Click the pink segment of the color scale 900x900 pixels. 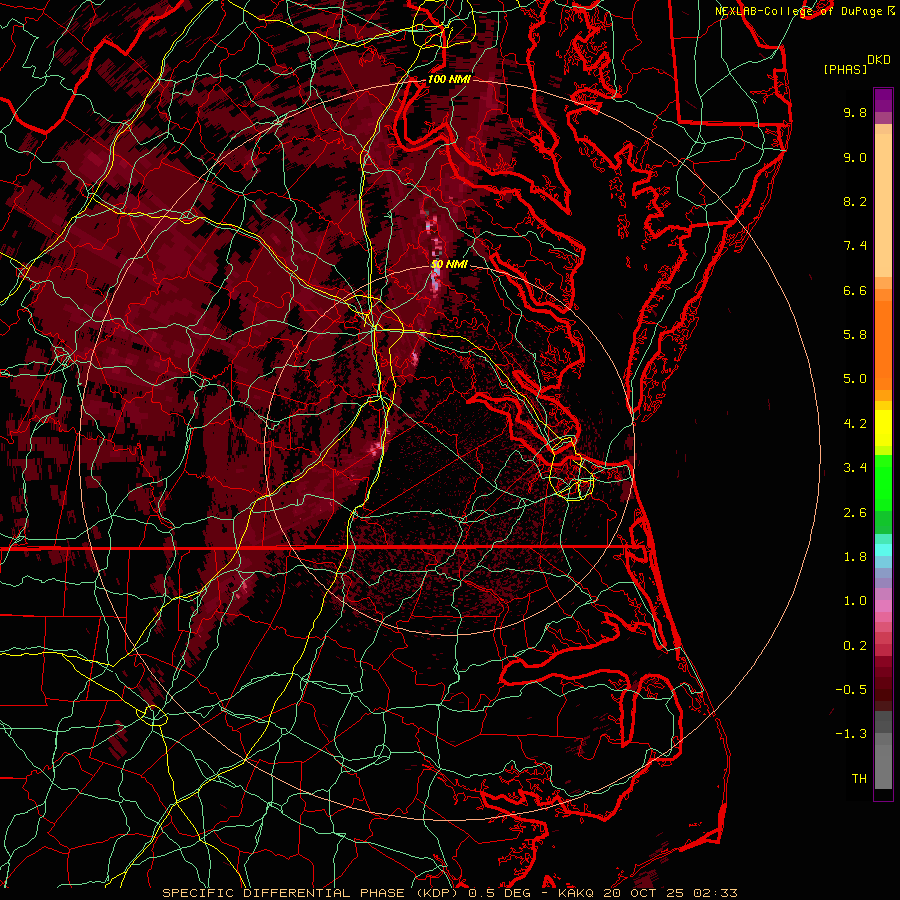(883, 606)
